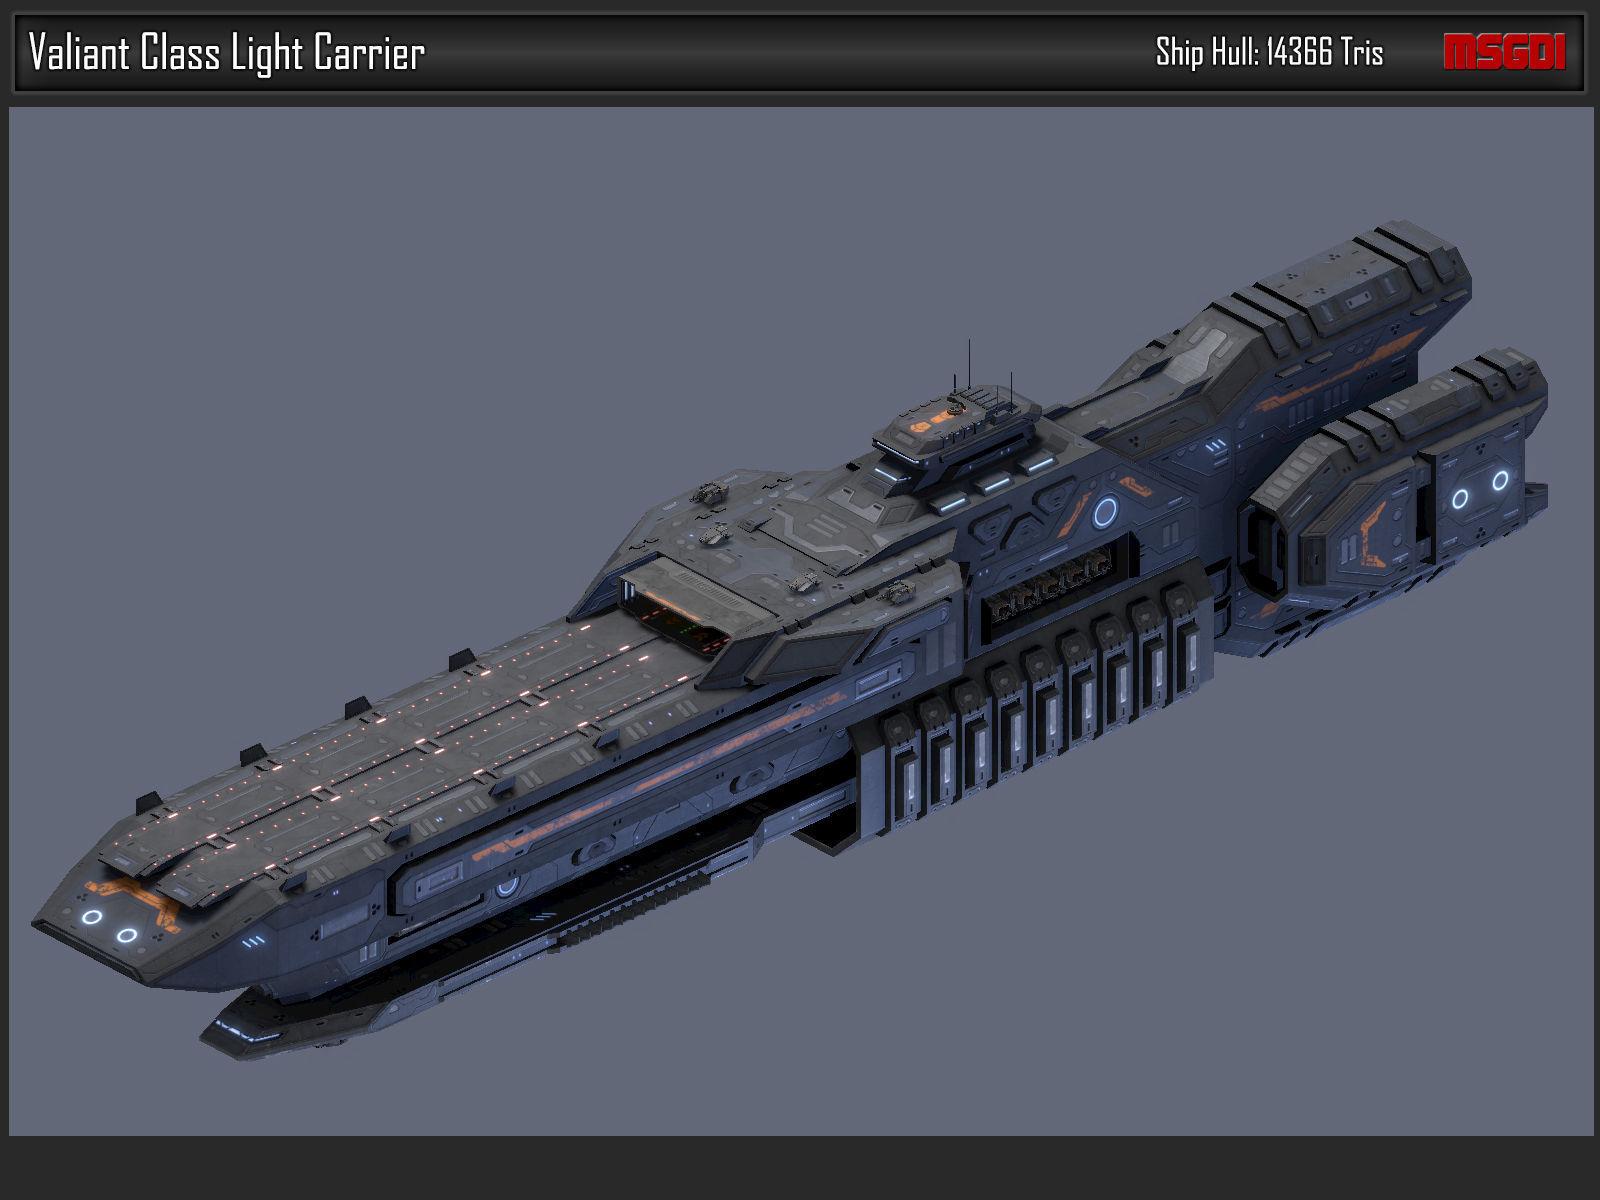Click the 'Ship Hull: 14366 Tris' text
The image size is (1600, 1200).
coord(1269,52)
